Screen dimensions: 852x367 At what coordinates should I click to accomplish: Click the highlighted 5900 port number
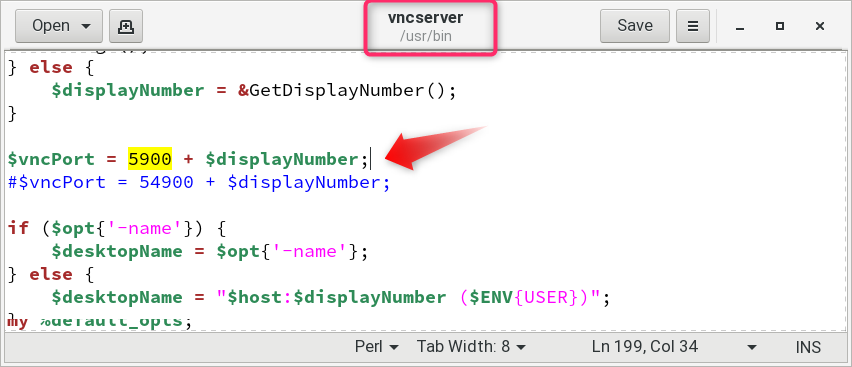150,159
